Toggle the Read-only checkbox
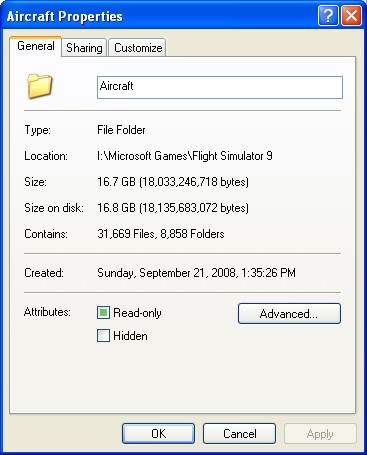 point(103,313)
